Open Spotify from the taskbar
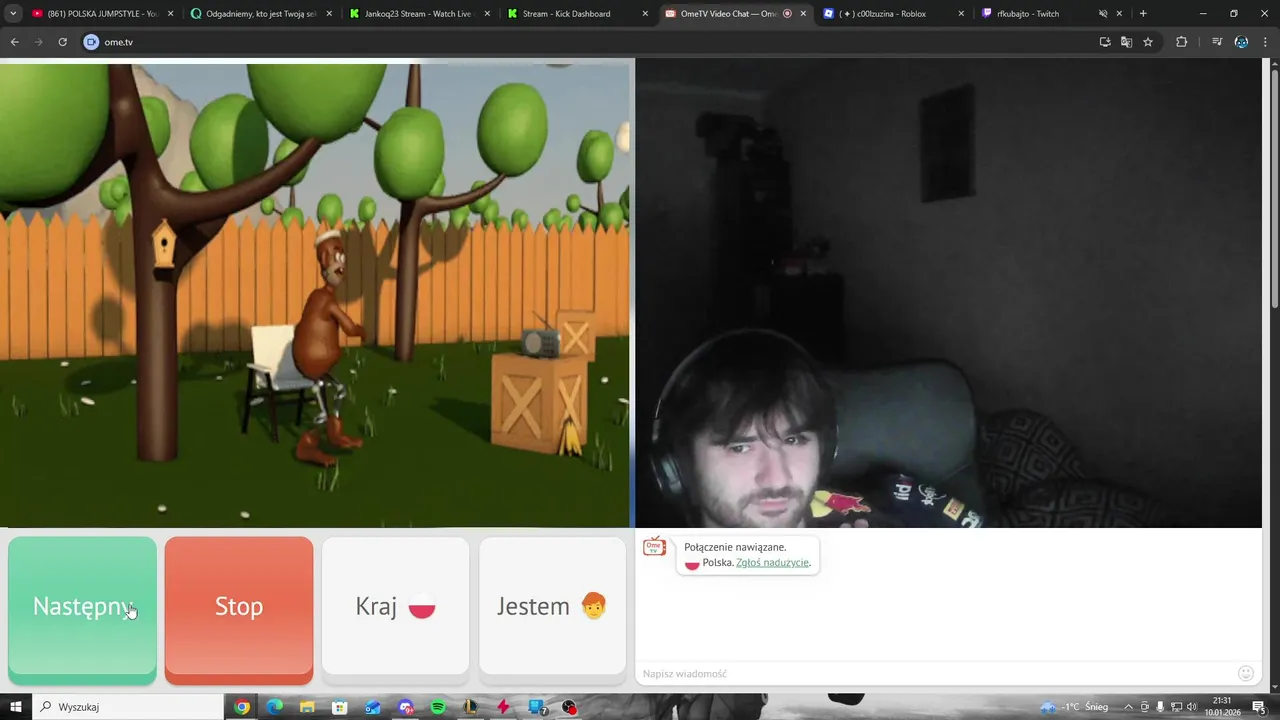This screenshot has width=1280, height=720. 438,707
